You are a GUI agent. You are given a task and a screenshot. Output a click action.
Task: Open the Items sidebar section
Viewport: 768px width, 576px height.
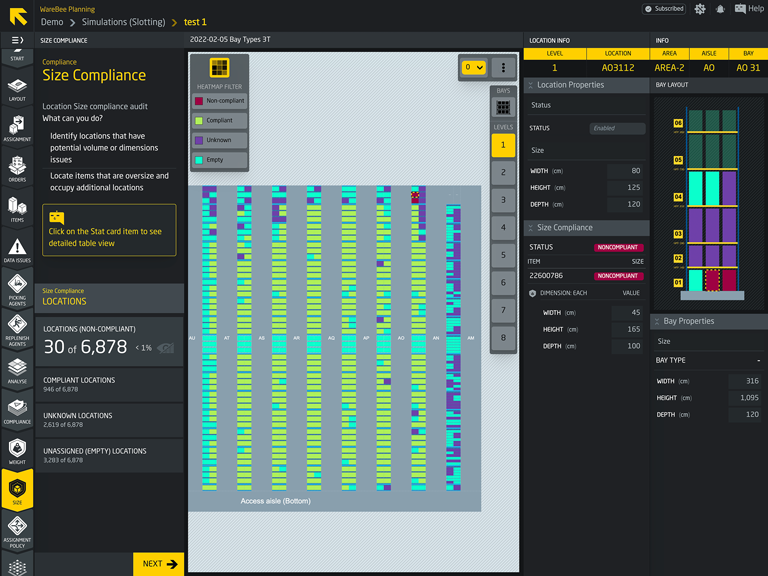click(17, 210)
